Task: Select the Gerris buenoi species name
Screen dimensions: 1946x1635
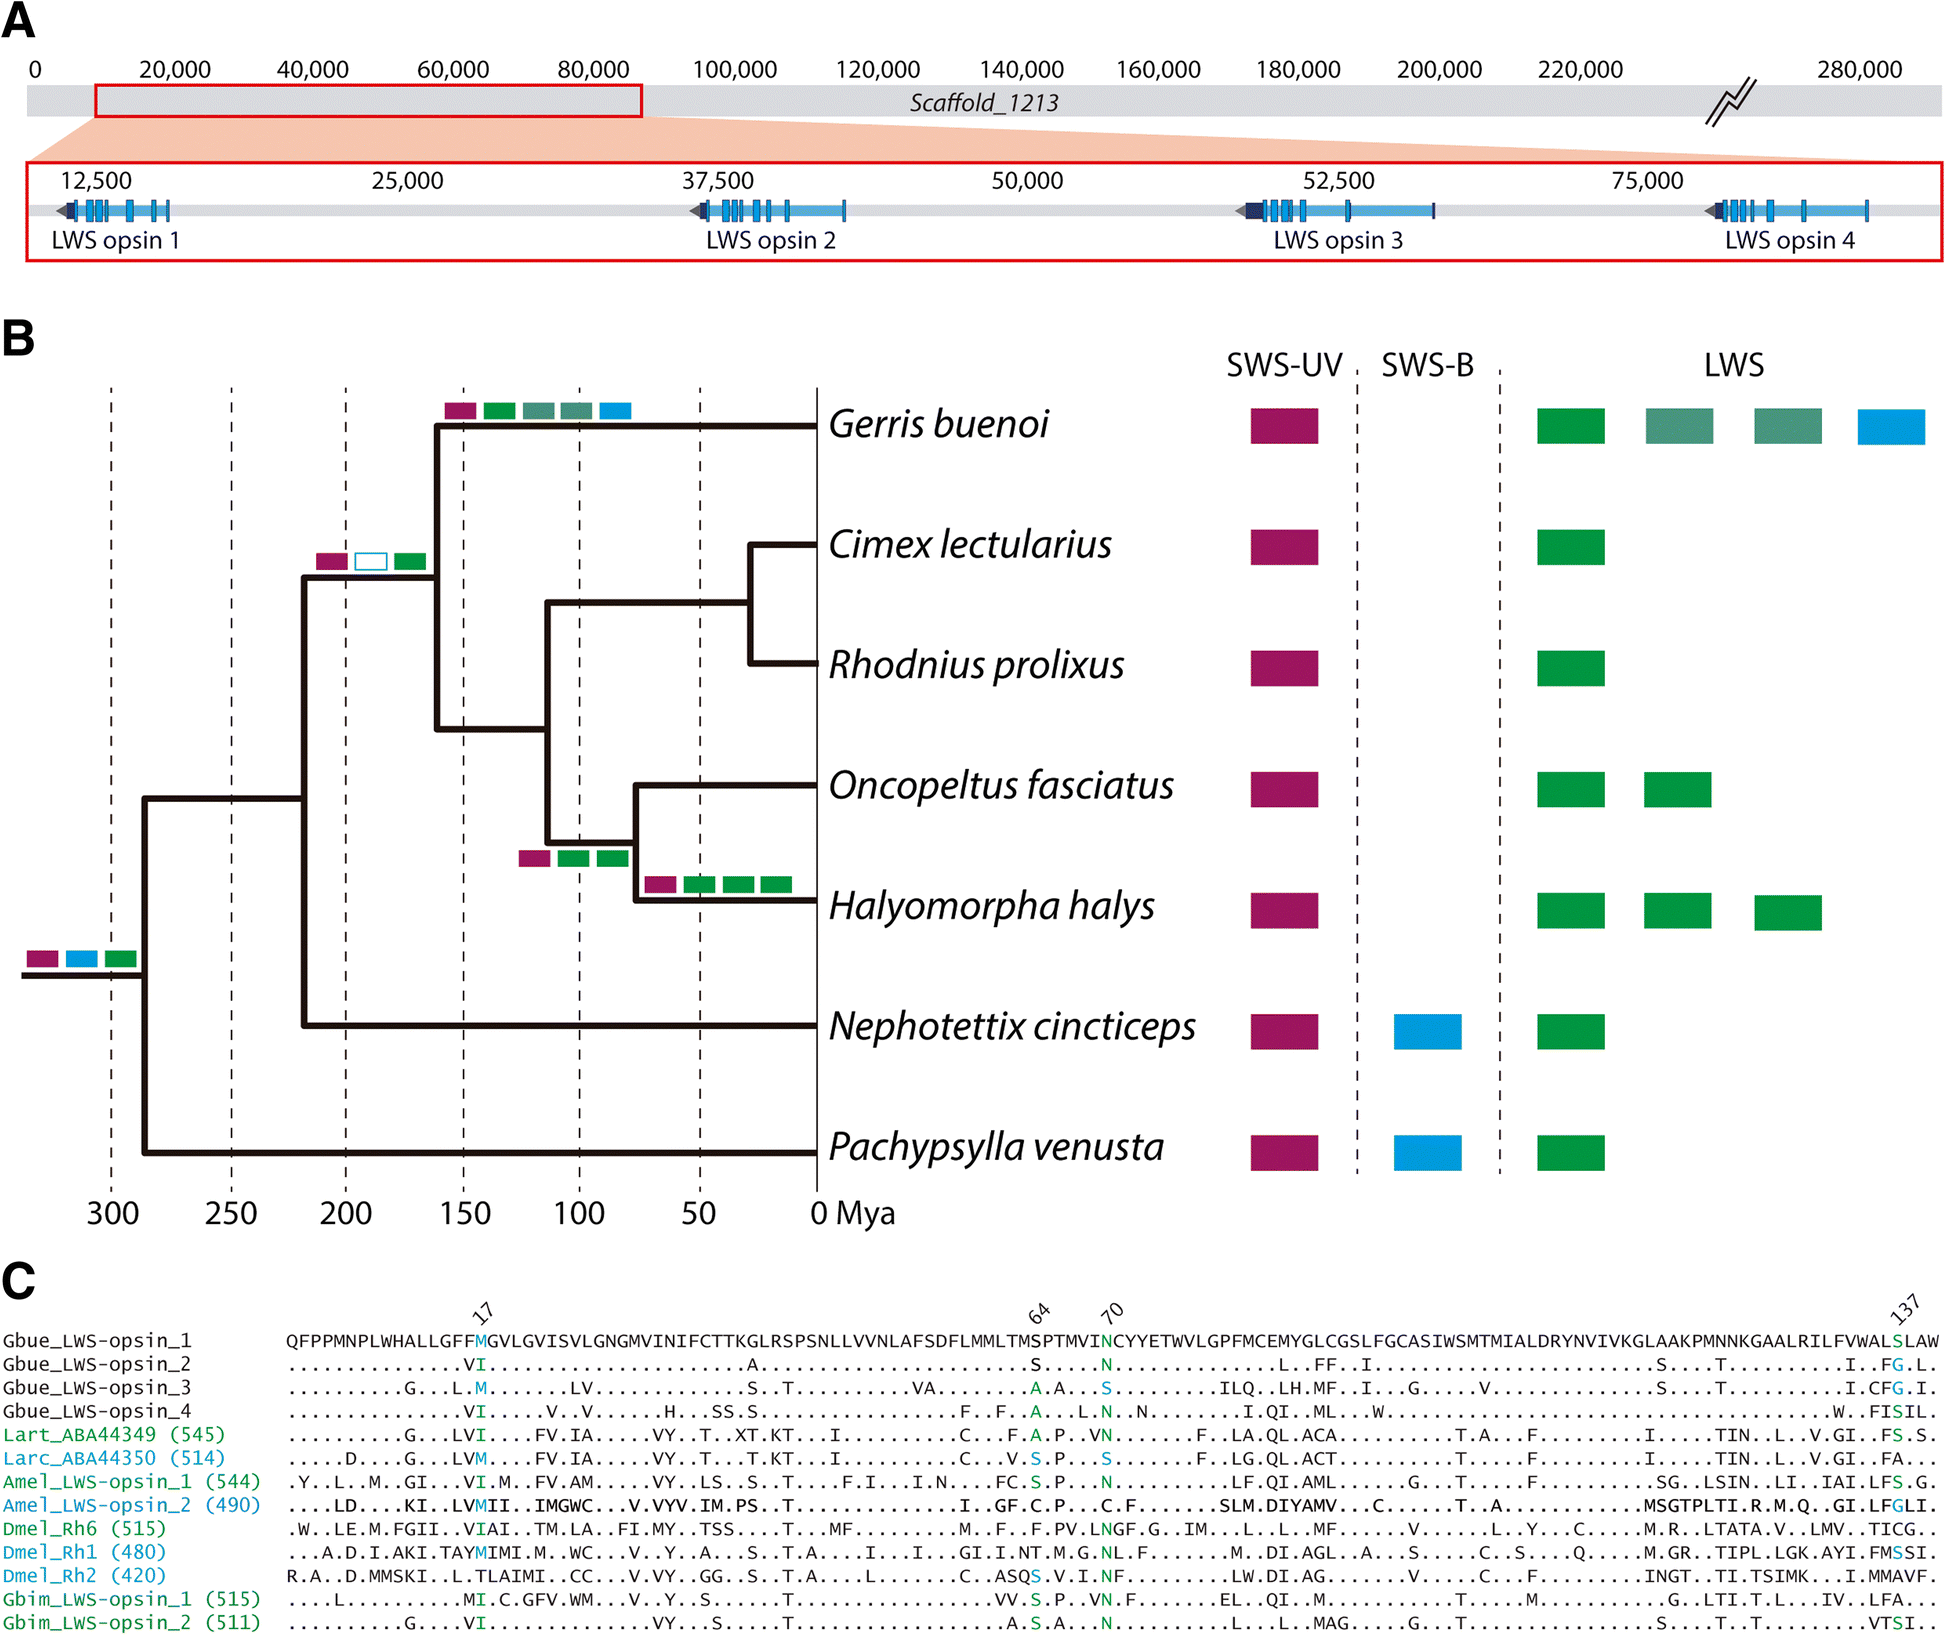Action: coord(938,424)
